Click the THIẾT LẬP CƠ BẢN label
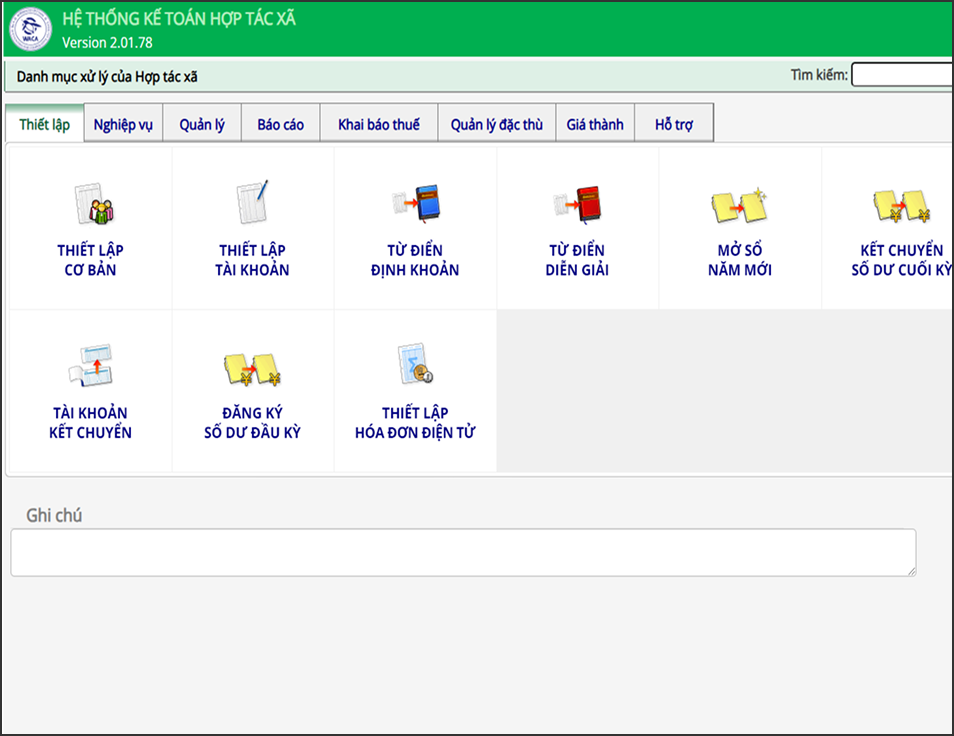The height and width of the screenshot is (736, 954). 91,260
